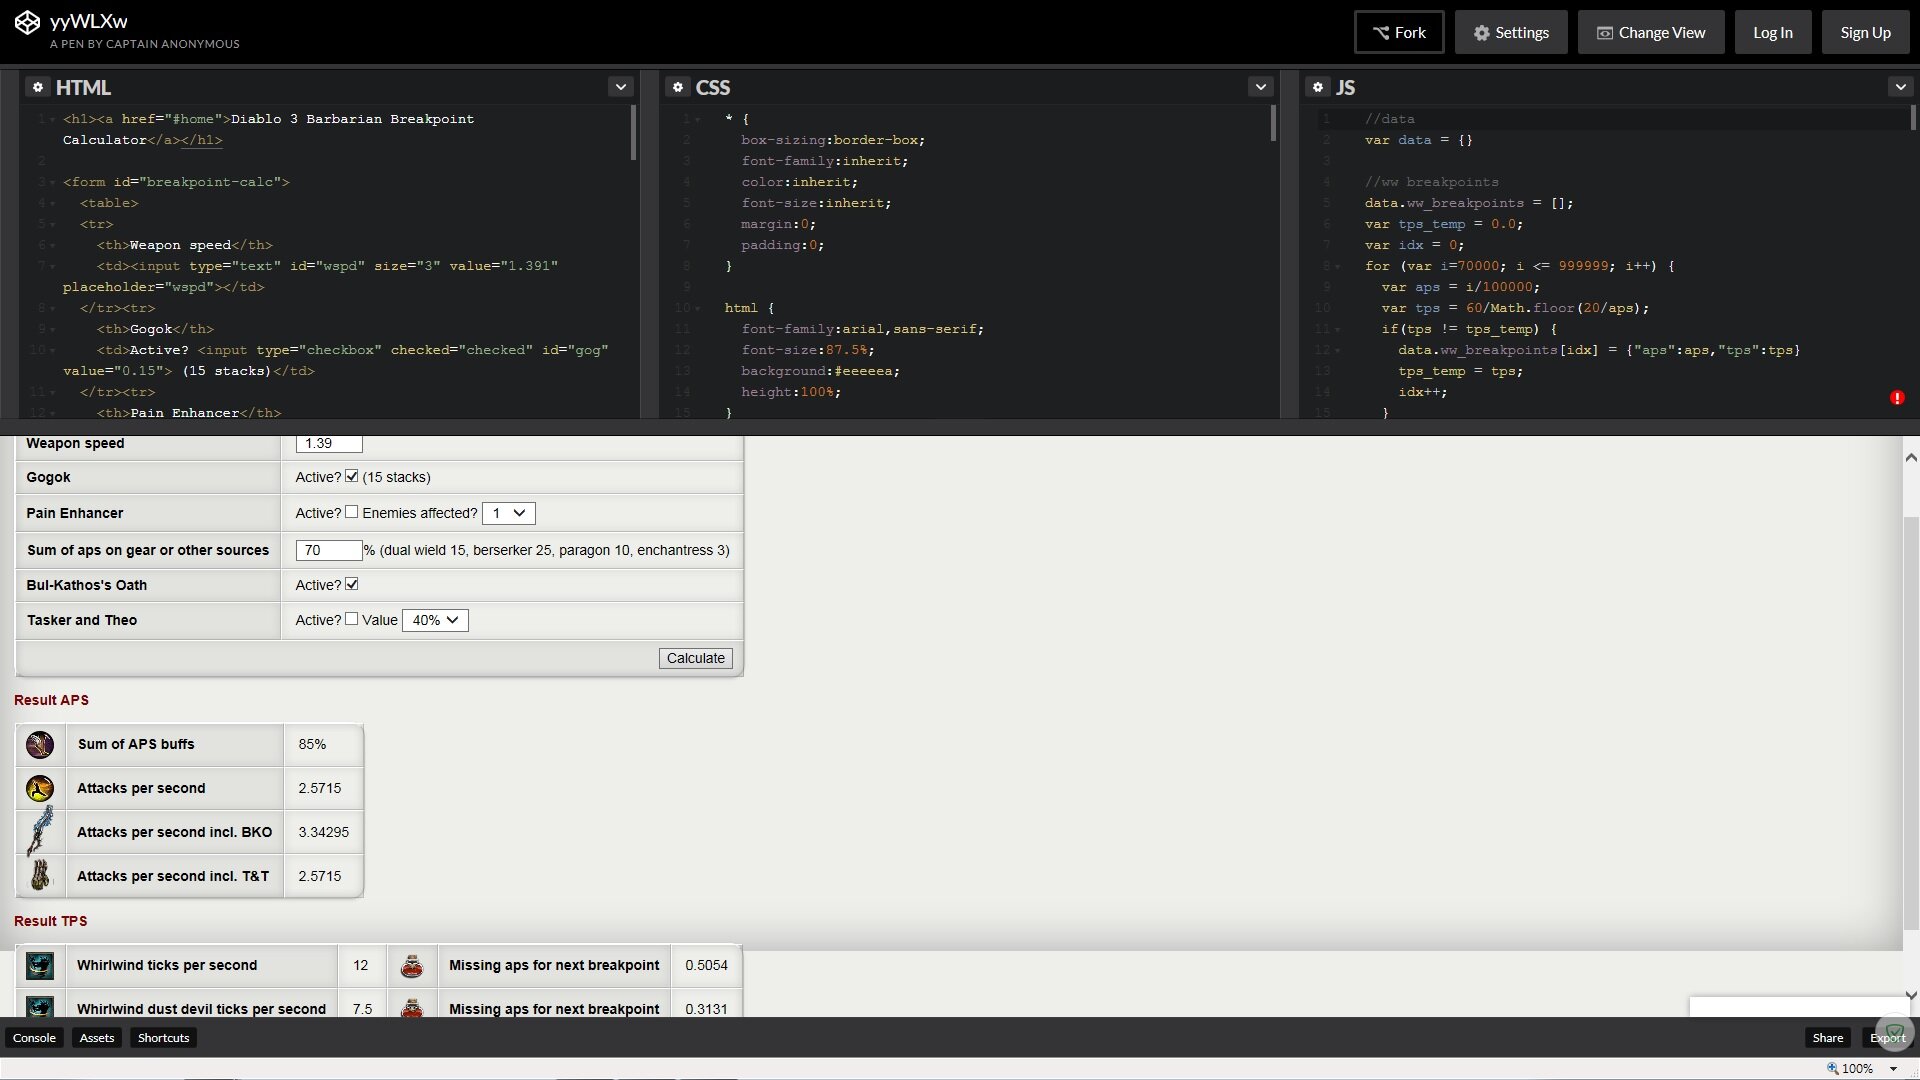Click 'A PEN BY CAPTAIN ANONYMOUS' text
The image size is (1920, 1080).
[x=145, y=44]
